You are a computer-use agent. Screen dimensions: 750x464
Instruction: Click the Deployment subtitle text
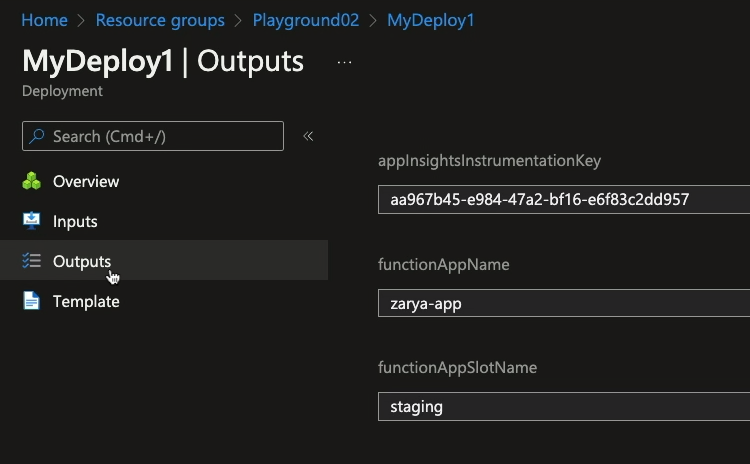[62, 91]
